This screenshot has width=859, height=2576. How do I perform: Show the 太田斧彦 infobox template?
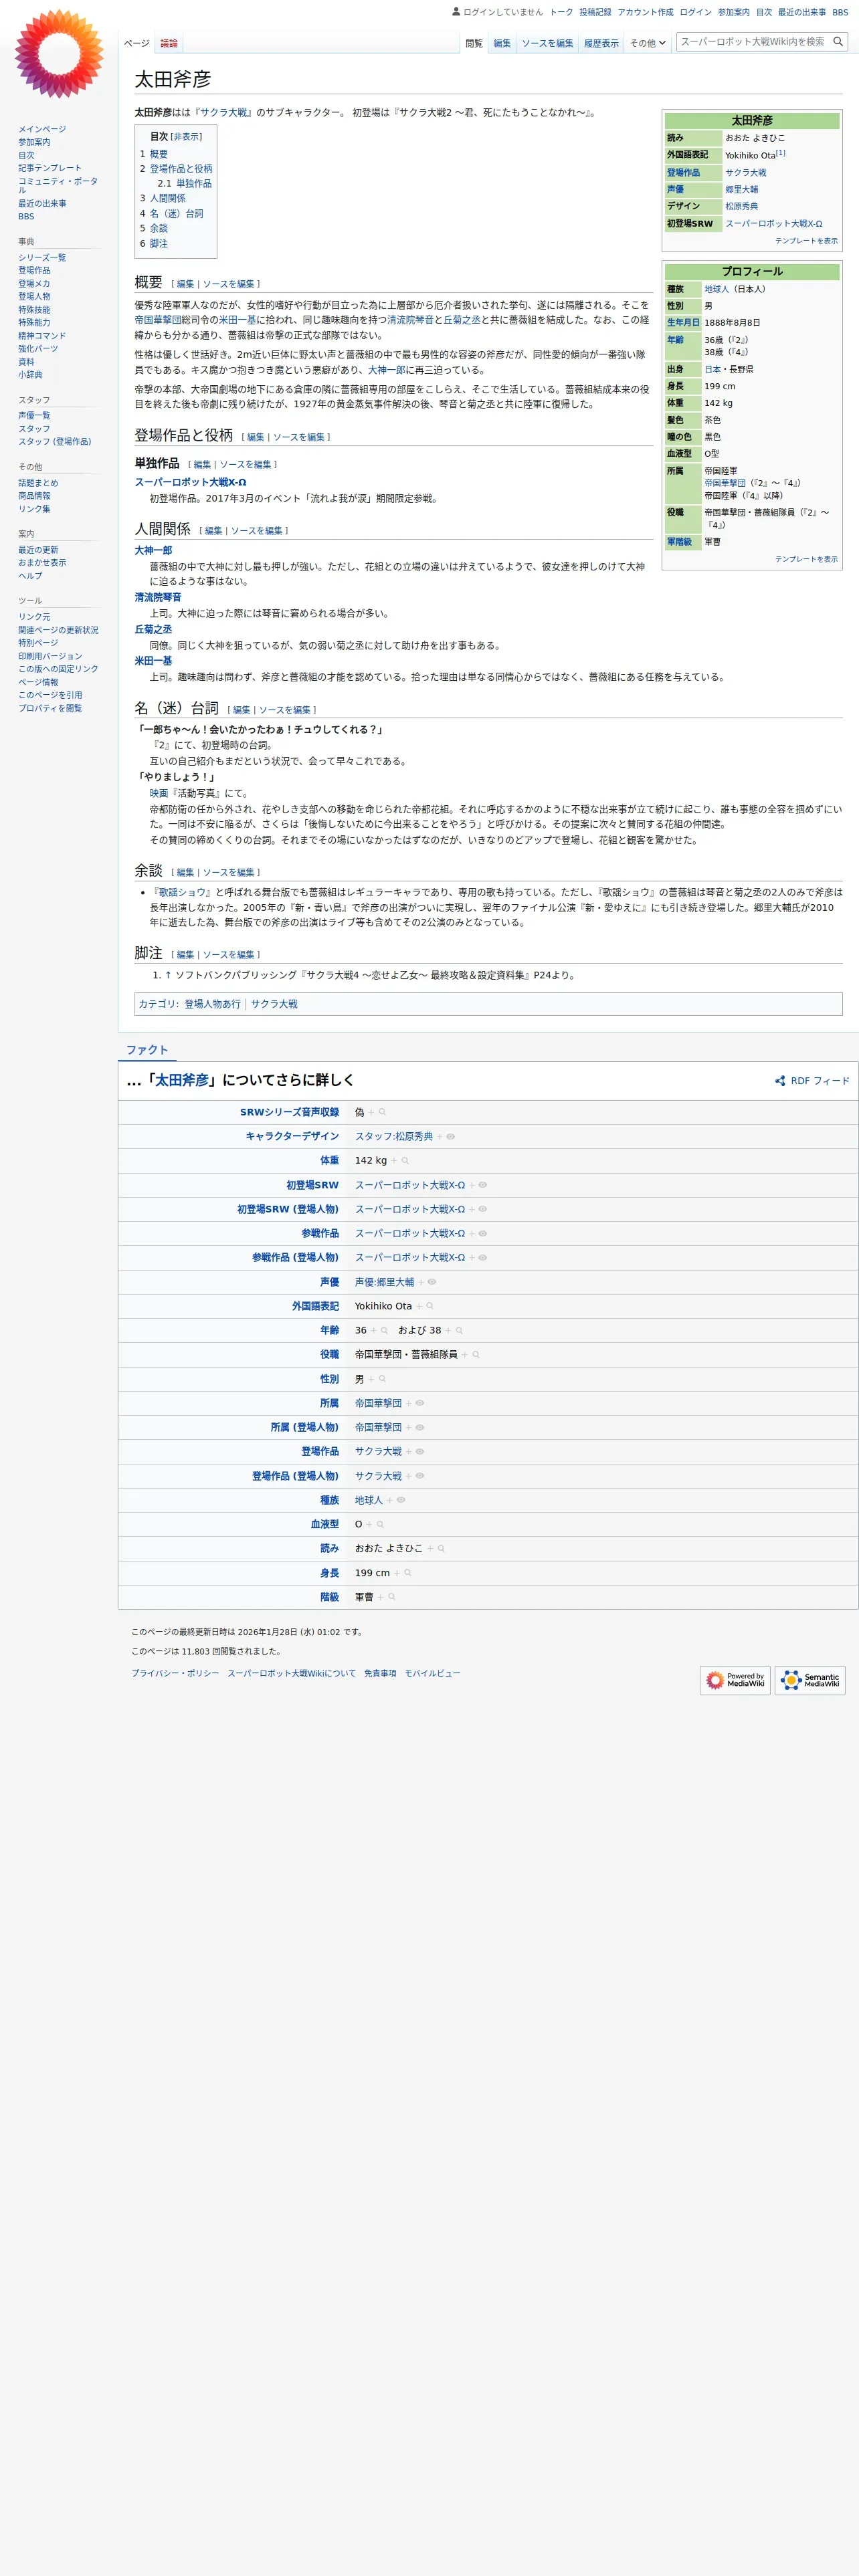(806, 241)
